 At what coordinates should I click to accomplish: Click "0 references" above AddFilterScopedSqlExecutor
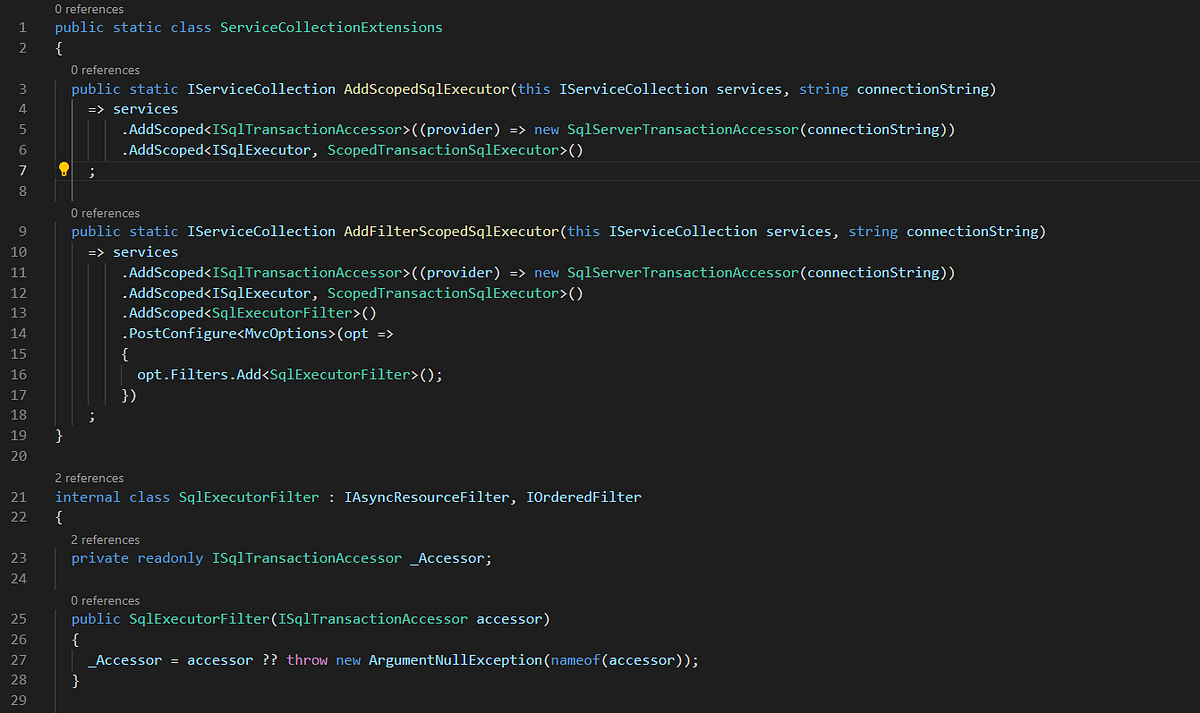click(104, 212)
